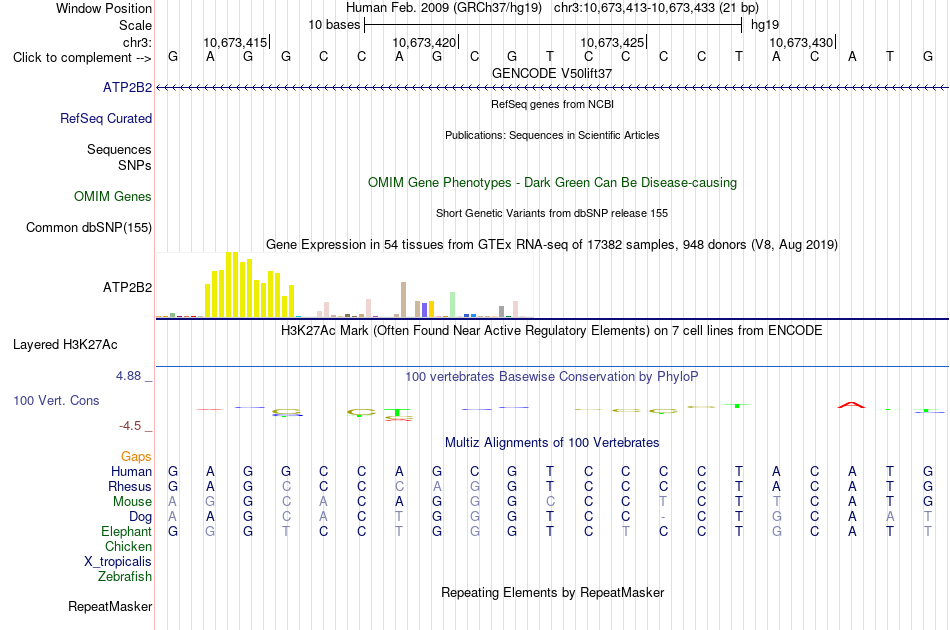The width and height of the screenshot is (950, 630).
Task: Click the GTEx Gene Expression track title
Action: (552, 245)
